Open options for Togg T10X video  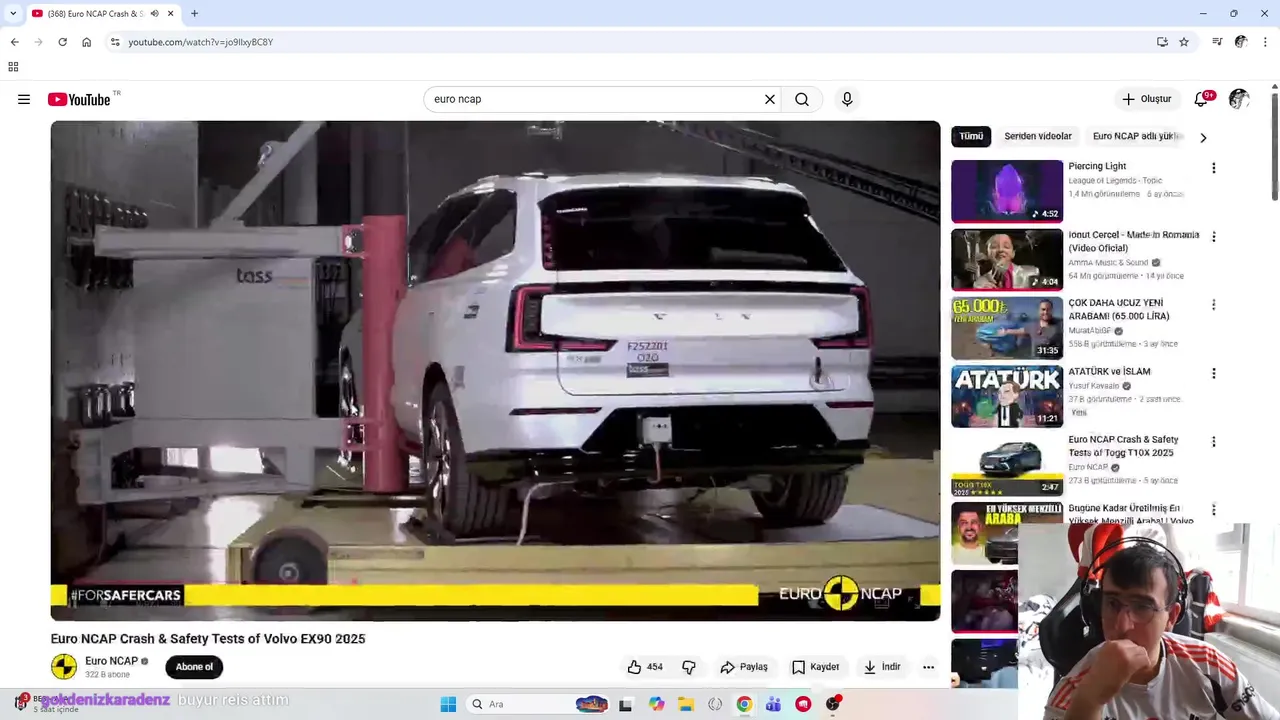(1214, 441)
